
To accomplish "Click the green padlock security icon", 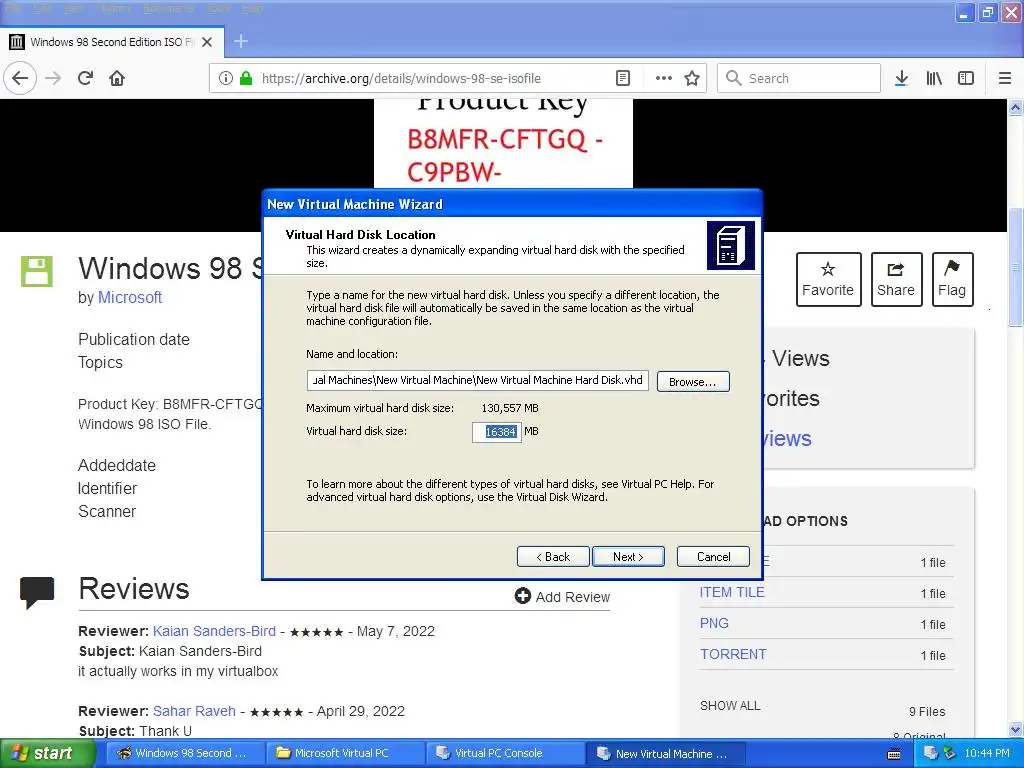I will point(246,78).
